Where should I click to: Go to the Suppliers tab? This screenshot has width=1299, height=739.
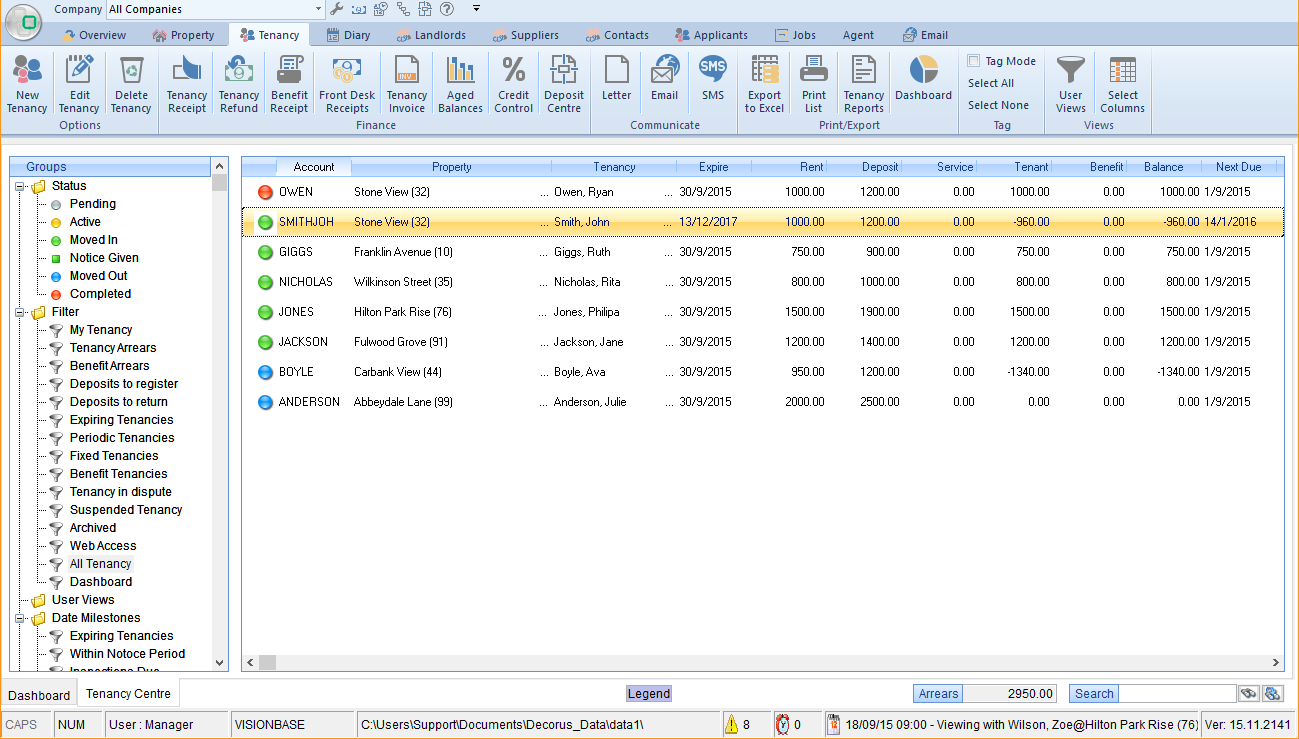pyautogui.click(x=526, y=35)
